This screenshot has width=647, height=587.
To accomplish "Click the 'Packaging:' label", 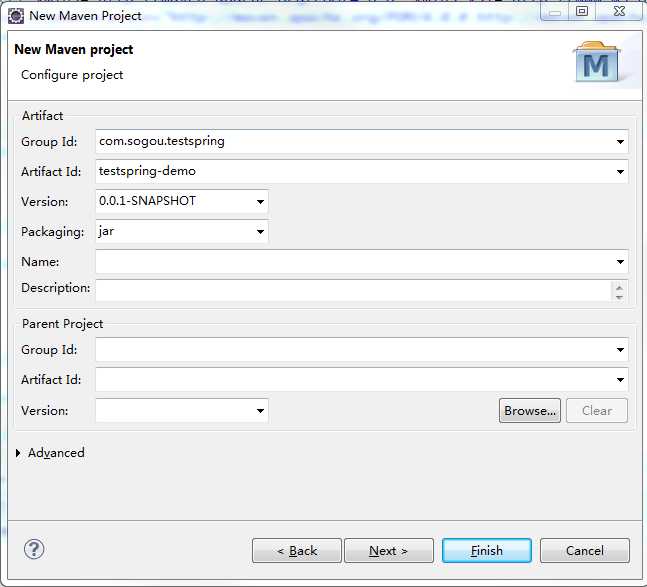I will click(x=52, y=232).
